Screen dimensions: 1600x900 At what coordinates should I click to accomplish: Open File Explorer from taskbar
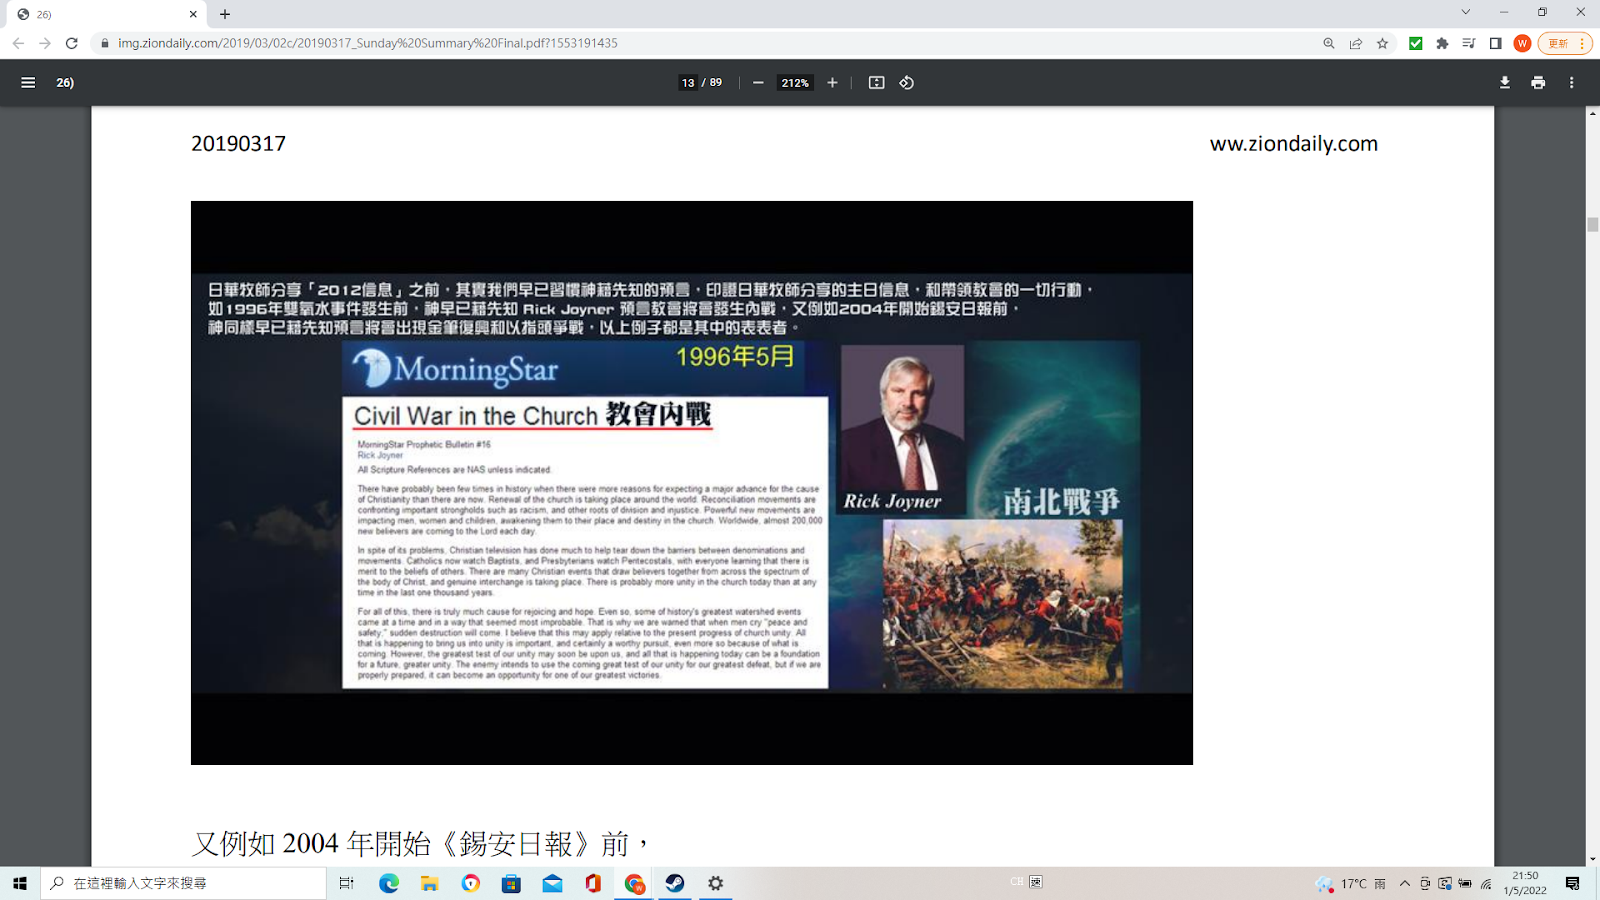tap(430, 883)
